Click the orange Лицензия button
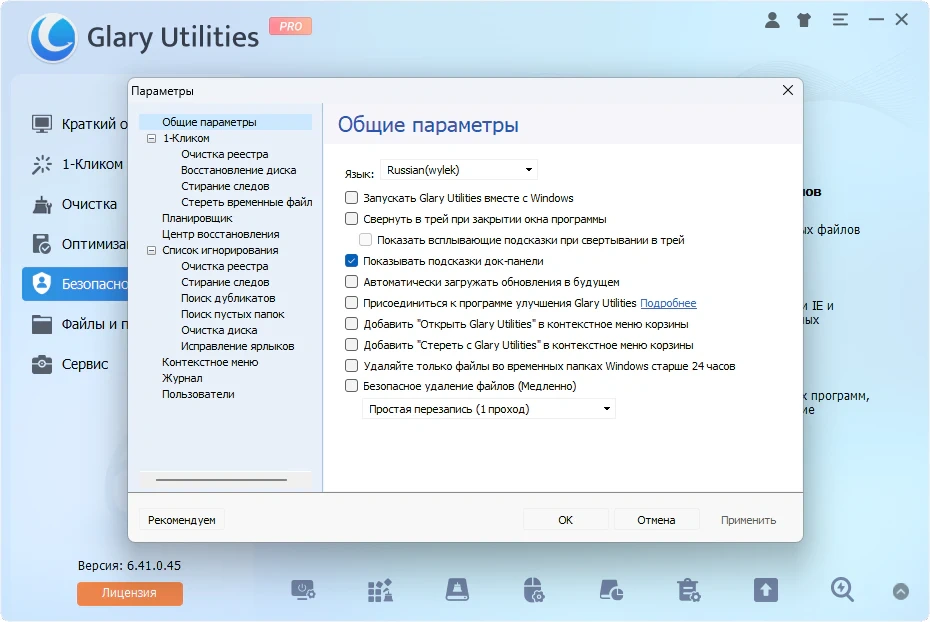 [x=129, y=593]
